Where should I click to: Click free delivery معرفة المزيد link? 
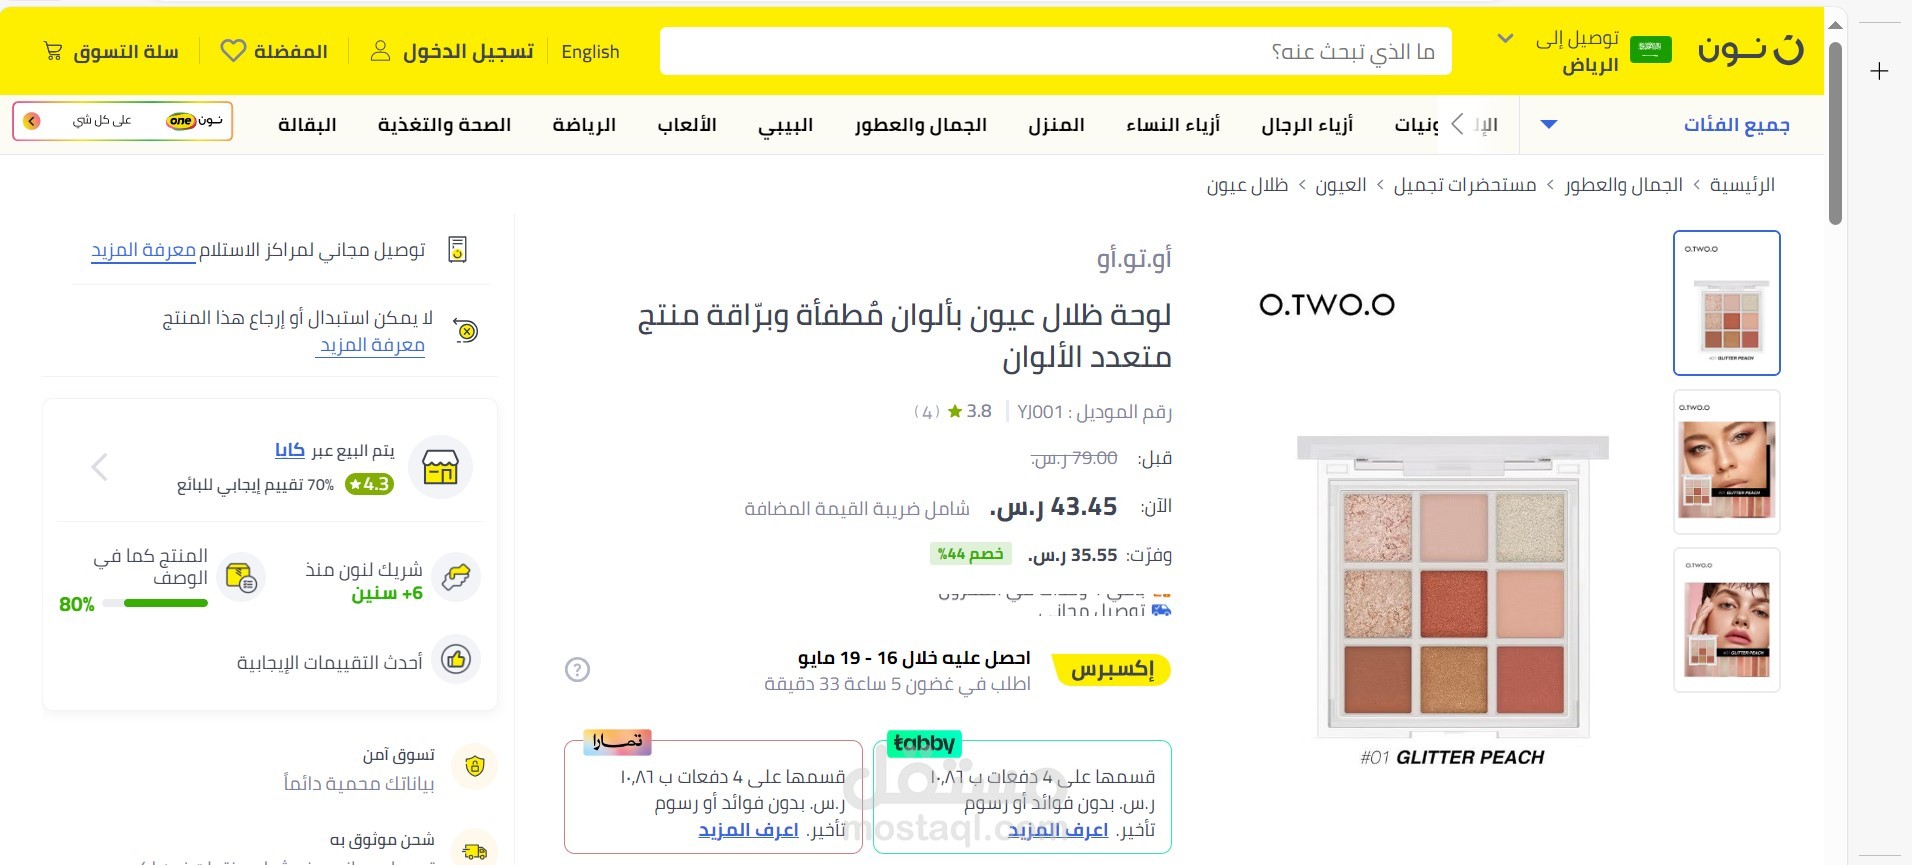[143, 250]
